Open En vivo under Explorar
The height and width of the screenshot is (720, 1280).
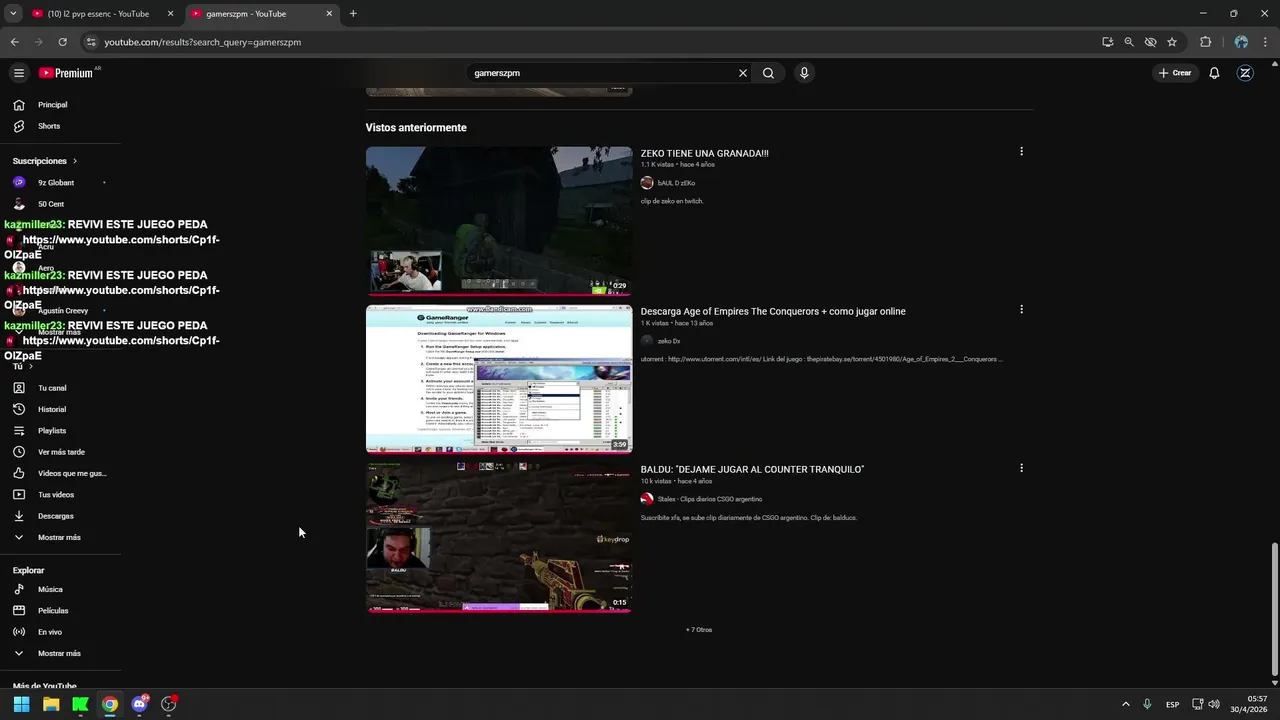click(60, 632)
